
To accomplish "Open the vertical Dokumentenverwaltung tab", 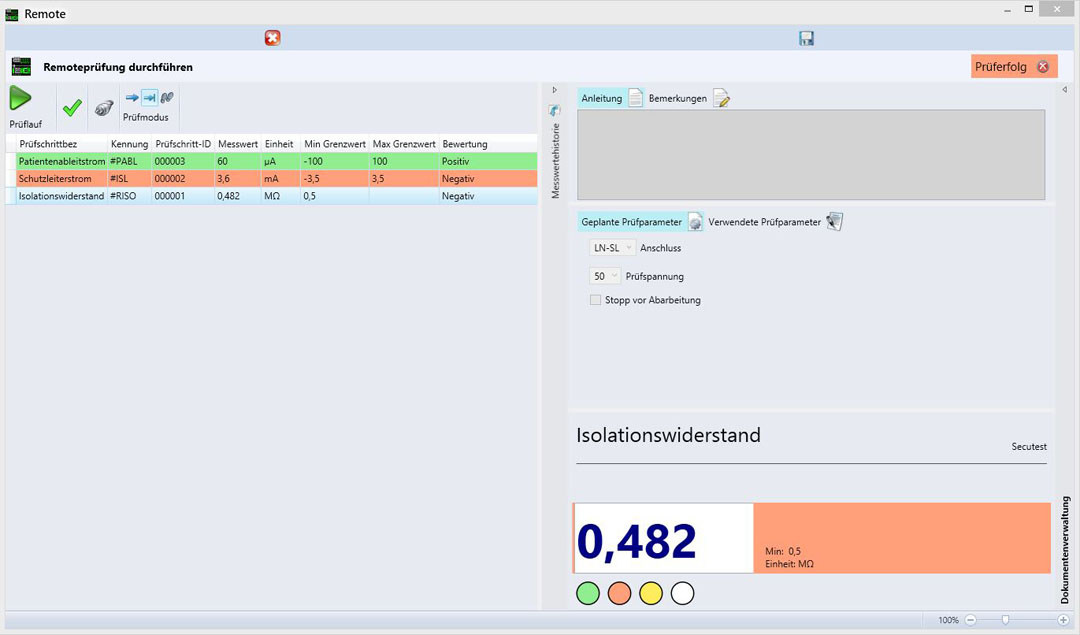I will [1065, 550].
